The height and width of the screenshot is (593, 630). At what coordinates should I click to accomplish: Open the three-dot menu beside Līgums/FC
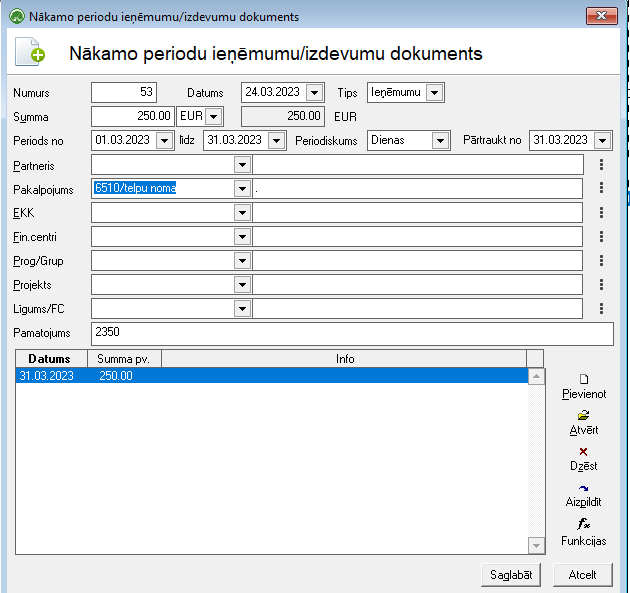click(x=601, y=309)
